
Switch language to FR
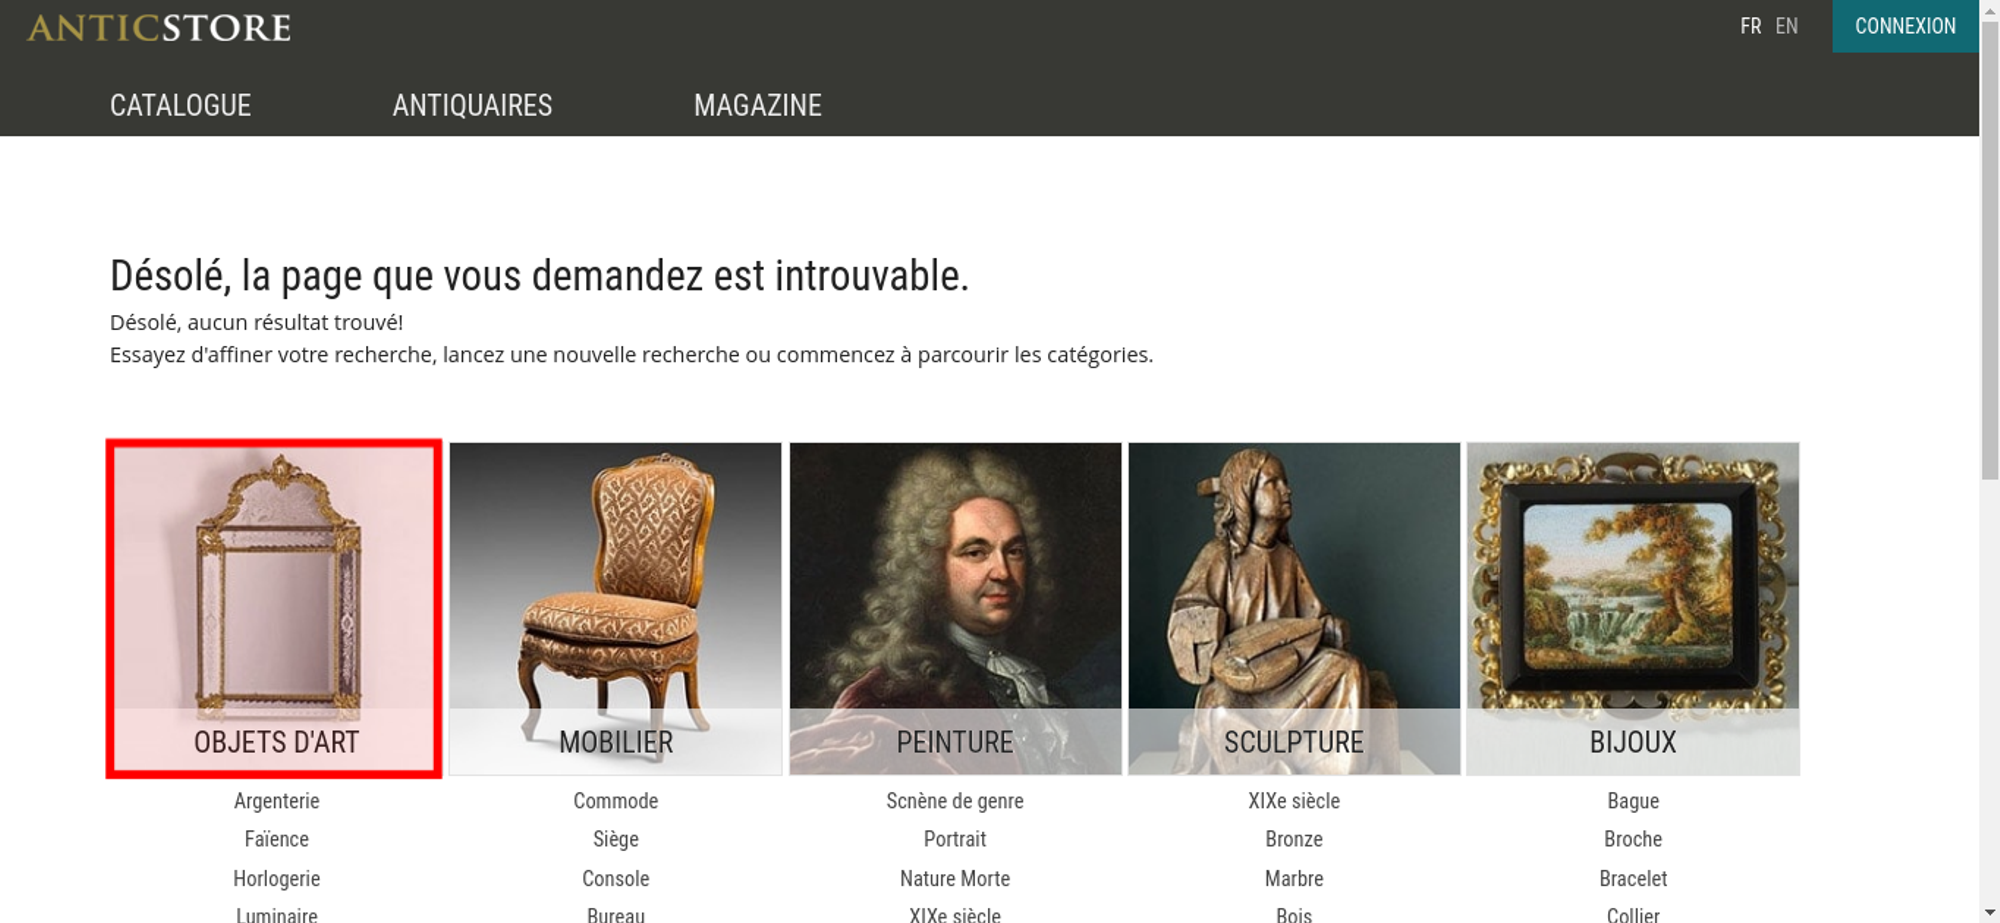click(x=1750, y=26)
